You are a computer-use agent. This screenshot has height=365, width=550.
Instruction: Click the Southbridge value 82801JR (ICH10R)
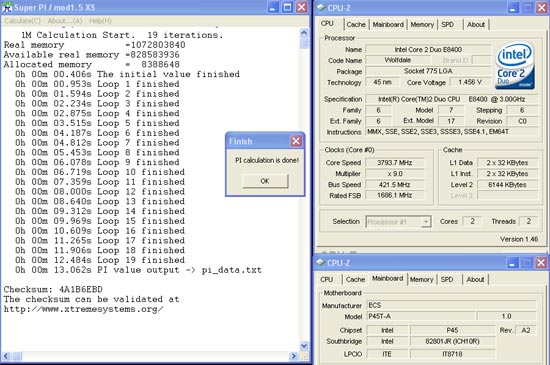[x=452, y=341]
